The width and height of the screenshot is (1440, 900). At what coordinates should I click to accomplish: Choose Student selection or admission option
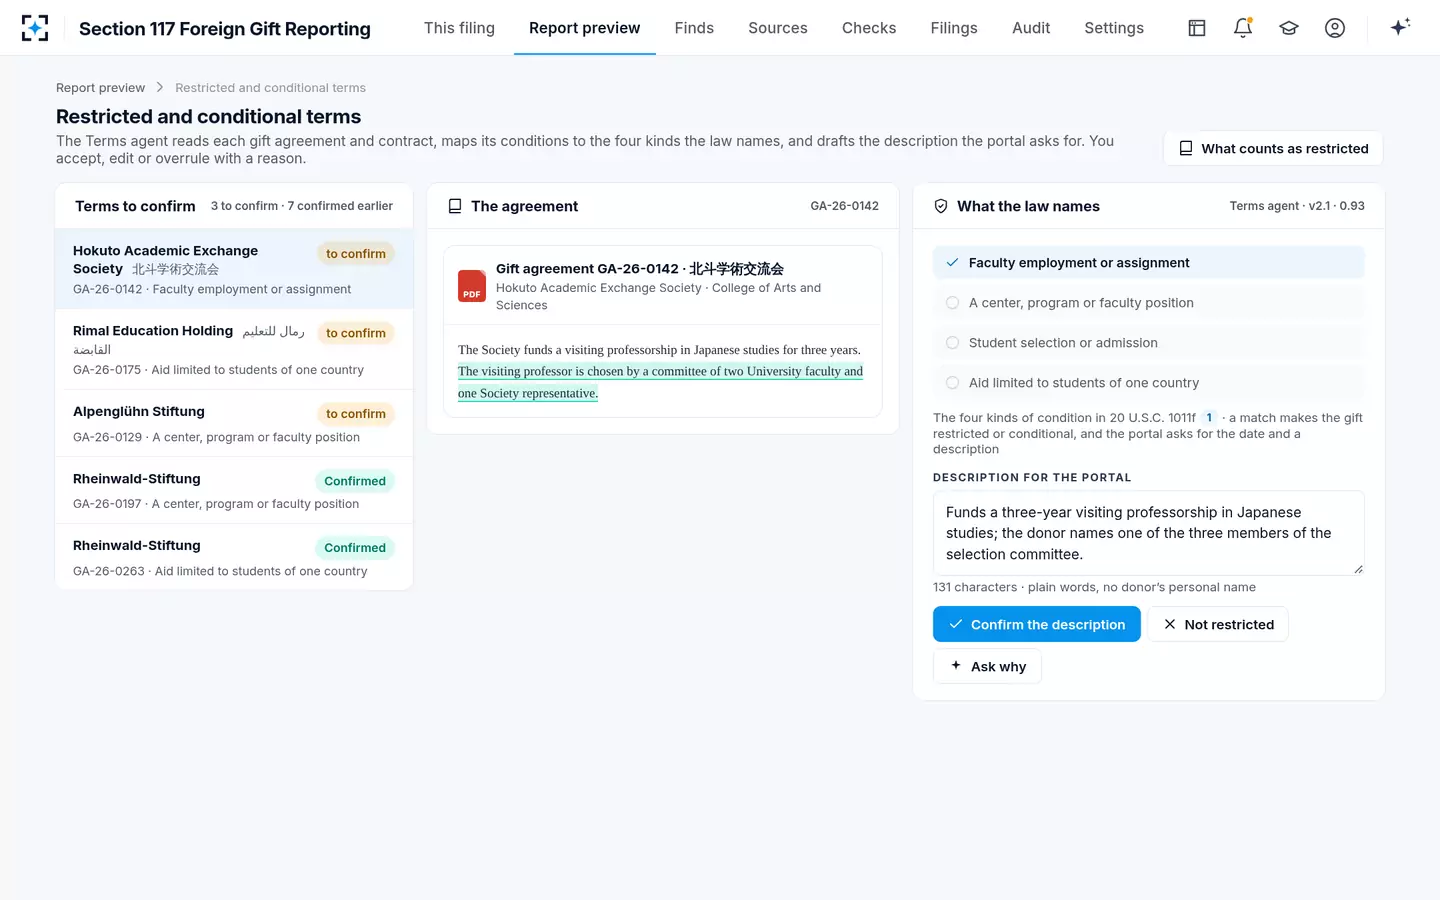pos(1149,343)
